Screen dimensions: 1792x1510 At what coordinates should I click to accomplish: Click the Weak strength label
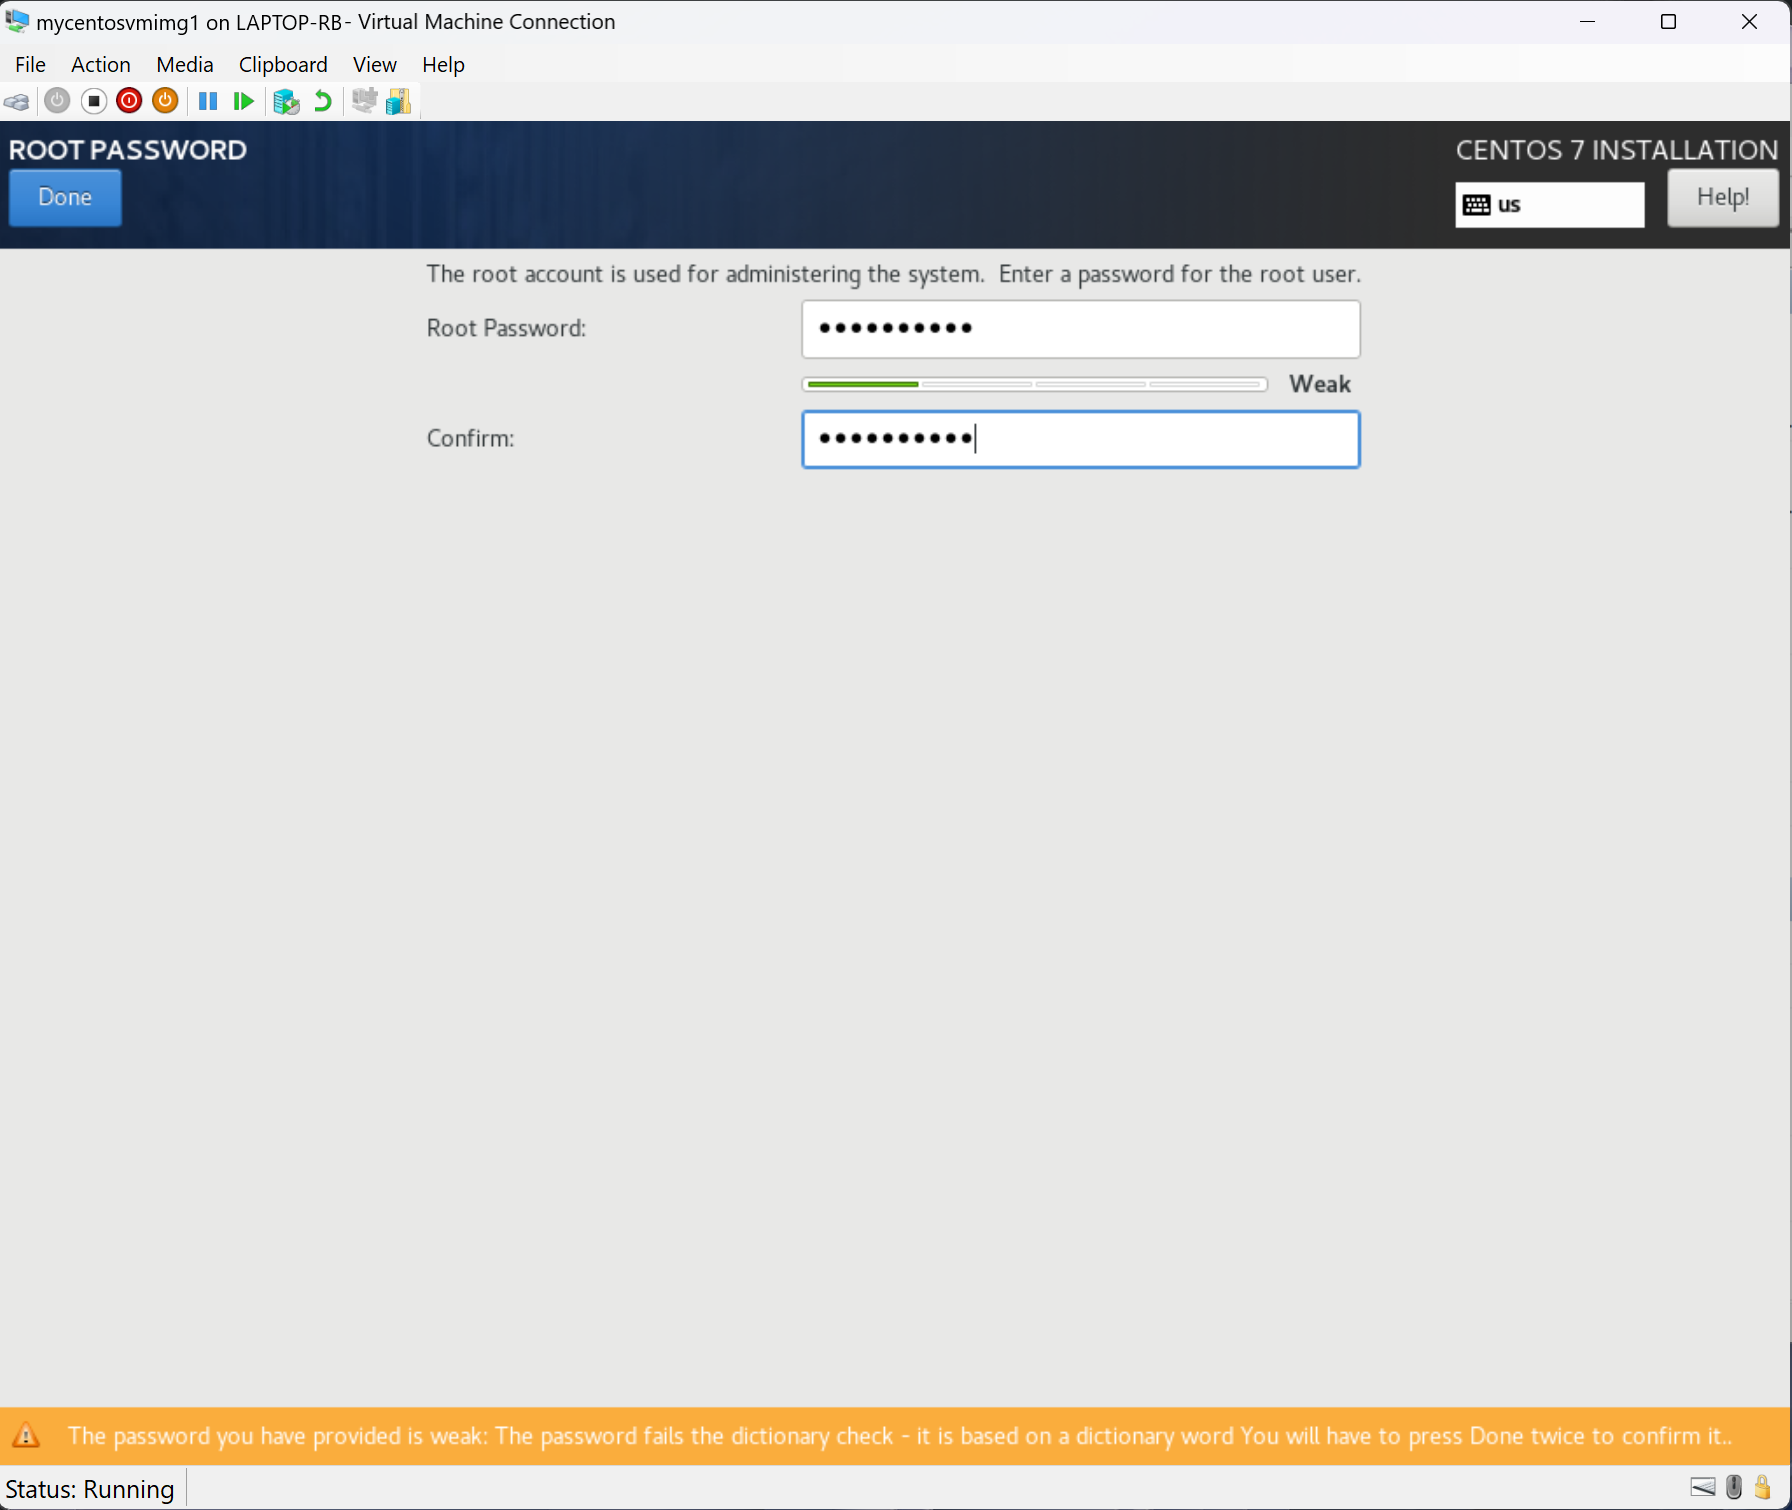(x=1320, y=384)
